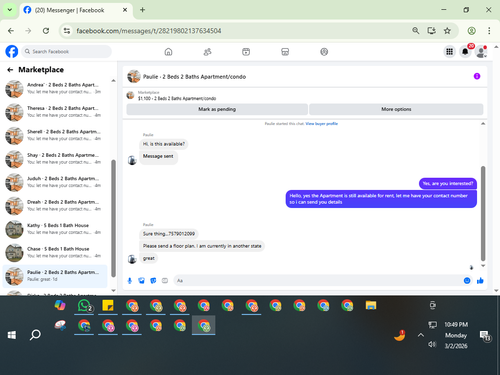The width and height of the screenshot is (500, 375).
Task: Open the Facebook menu grid icon
Action: 449,52
